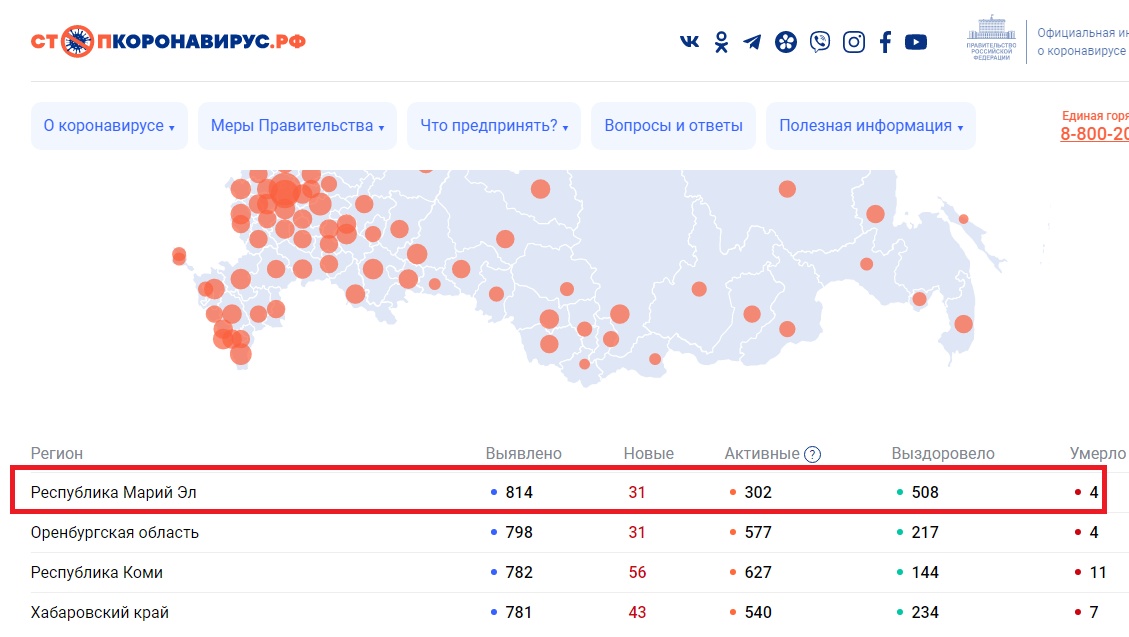Click the question mark help icon beside Активные
The width and height of the screenshot is (1129, 637).
(x=812, y=454)
